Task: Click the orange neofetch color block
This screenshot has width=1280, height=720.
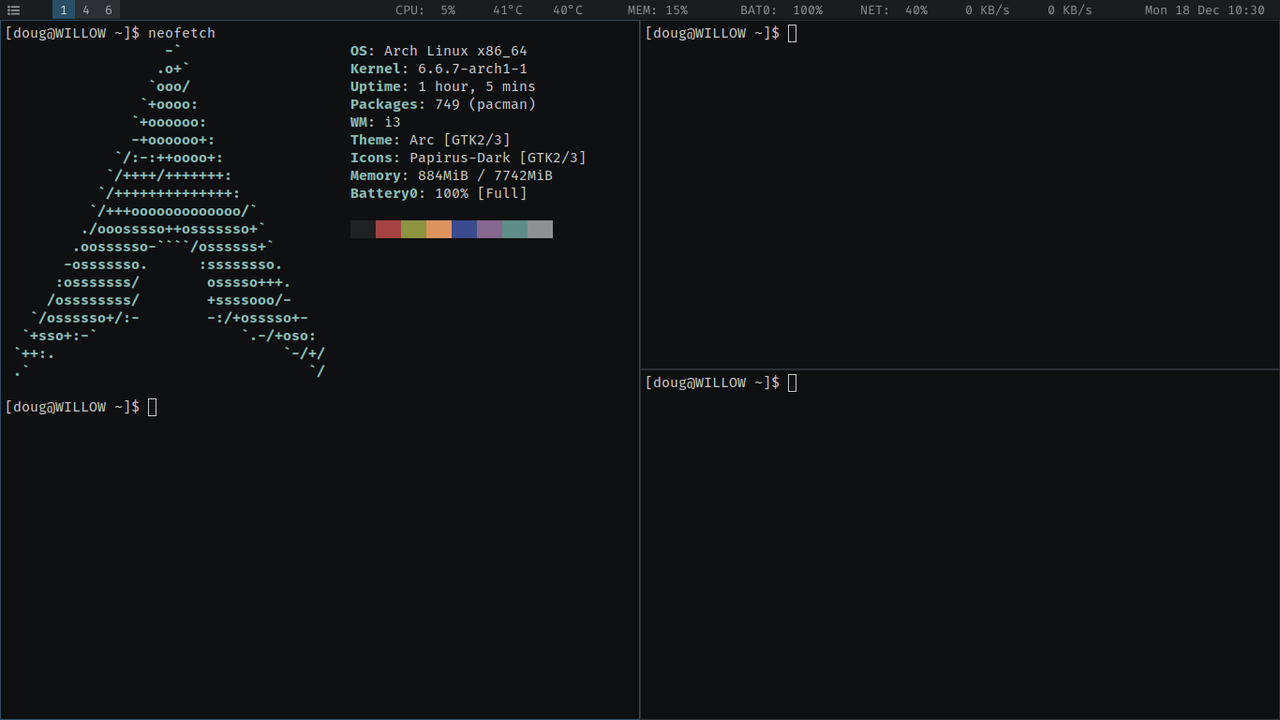Action: pos(439,229)
